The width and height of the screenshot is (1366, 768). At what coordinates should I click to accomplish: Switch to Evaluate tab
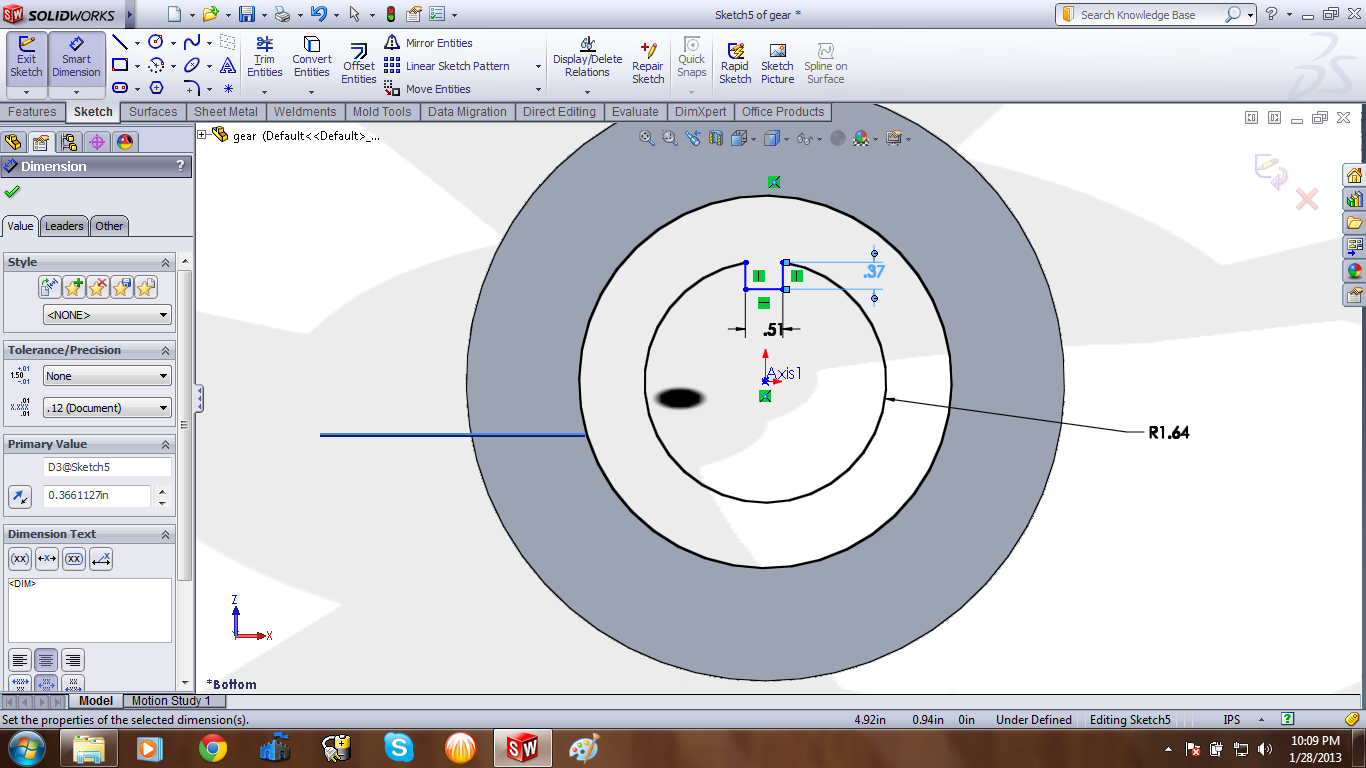pyautogui.click(x=635, y=112)
